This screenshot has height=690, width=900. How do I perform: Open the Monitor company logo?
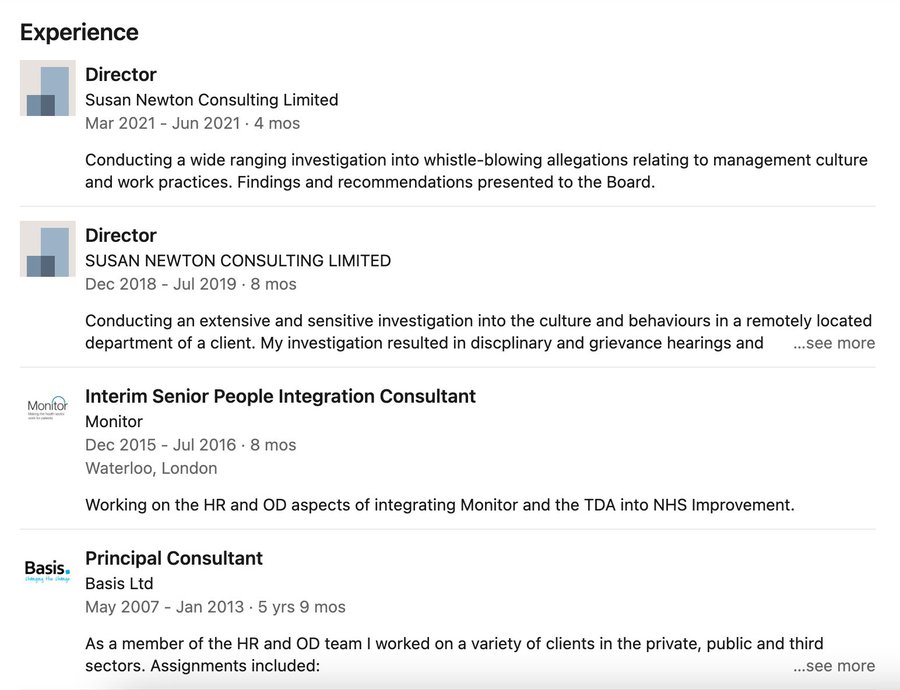47,409
